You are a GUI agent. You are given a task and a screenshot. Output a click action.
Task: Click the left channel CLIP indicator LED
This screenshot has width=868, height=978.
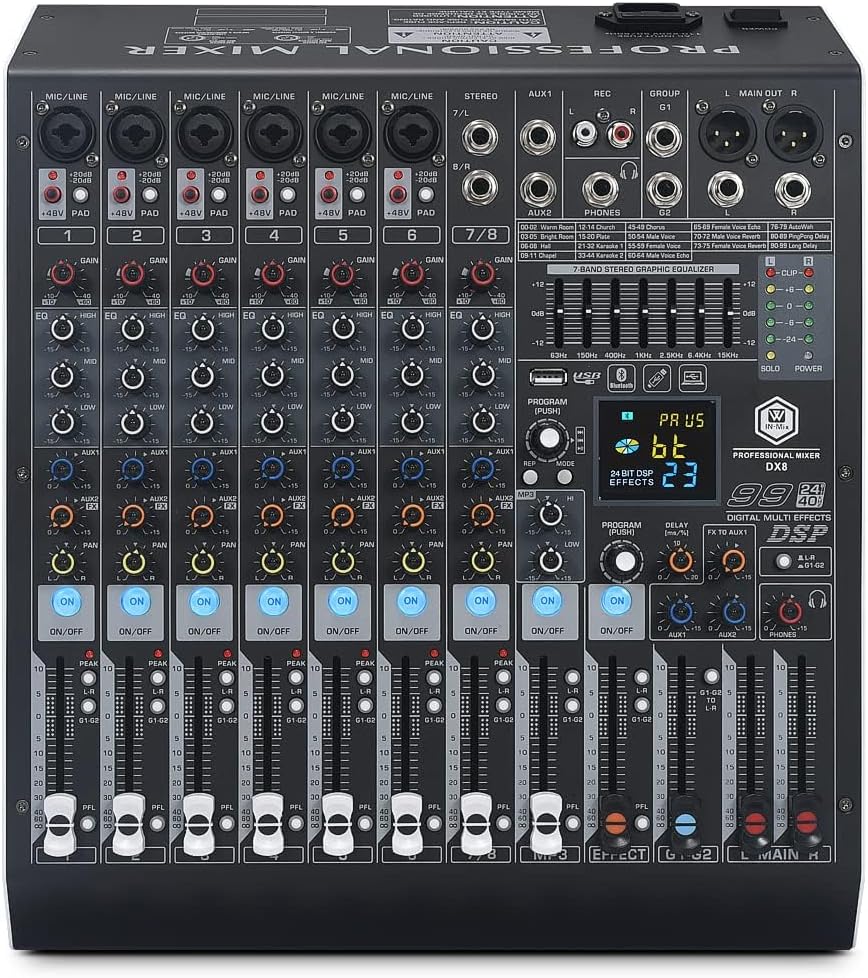(x=769, y=272)
